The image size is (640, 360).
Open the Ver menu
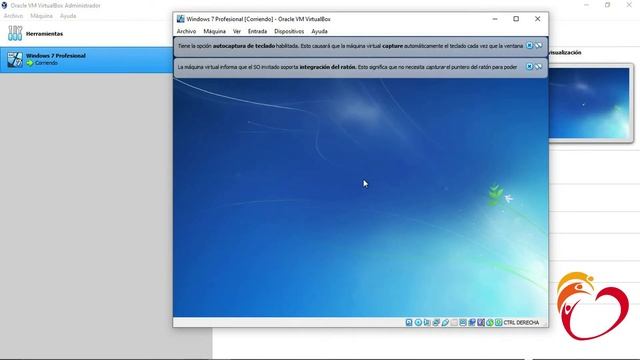237,31
